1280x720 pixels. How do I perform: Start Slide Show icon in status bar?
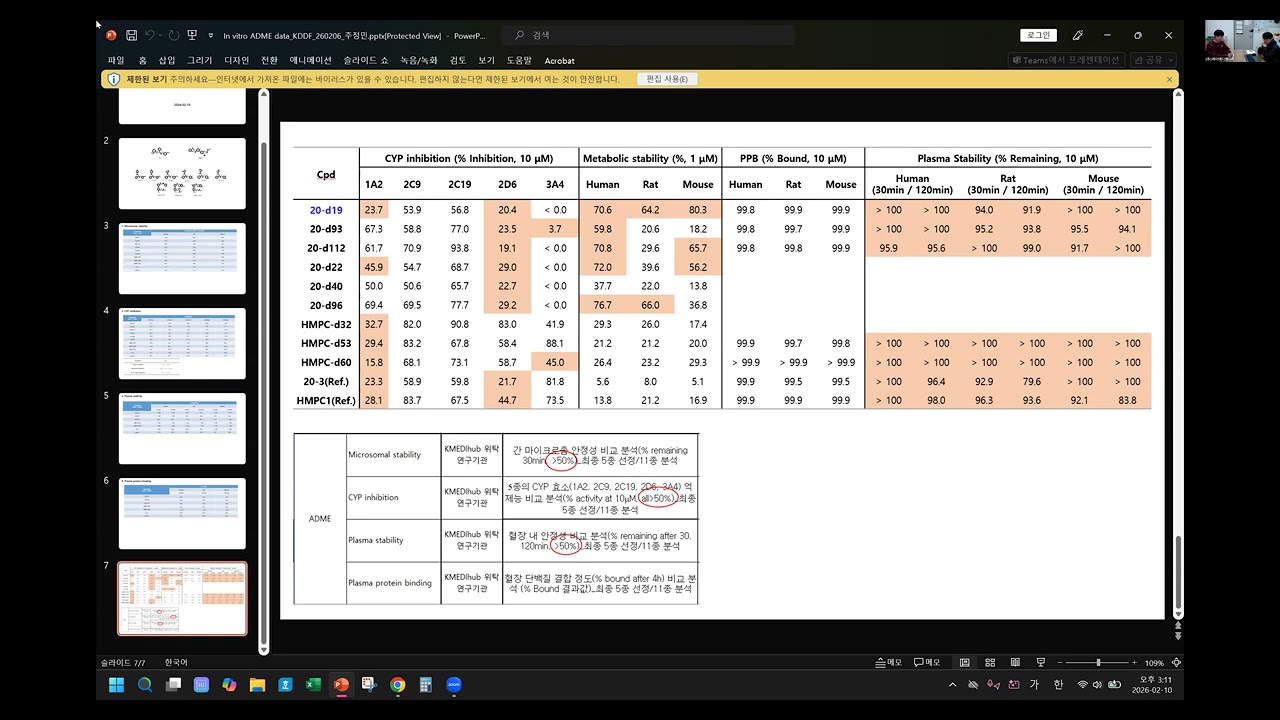tap(1041, 662)
